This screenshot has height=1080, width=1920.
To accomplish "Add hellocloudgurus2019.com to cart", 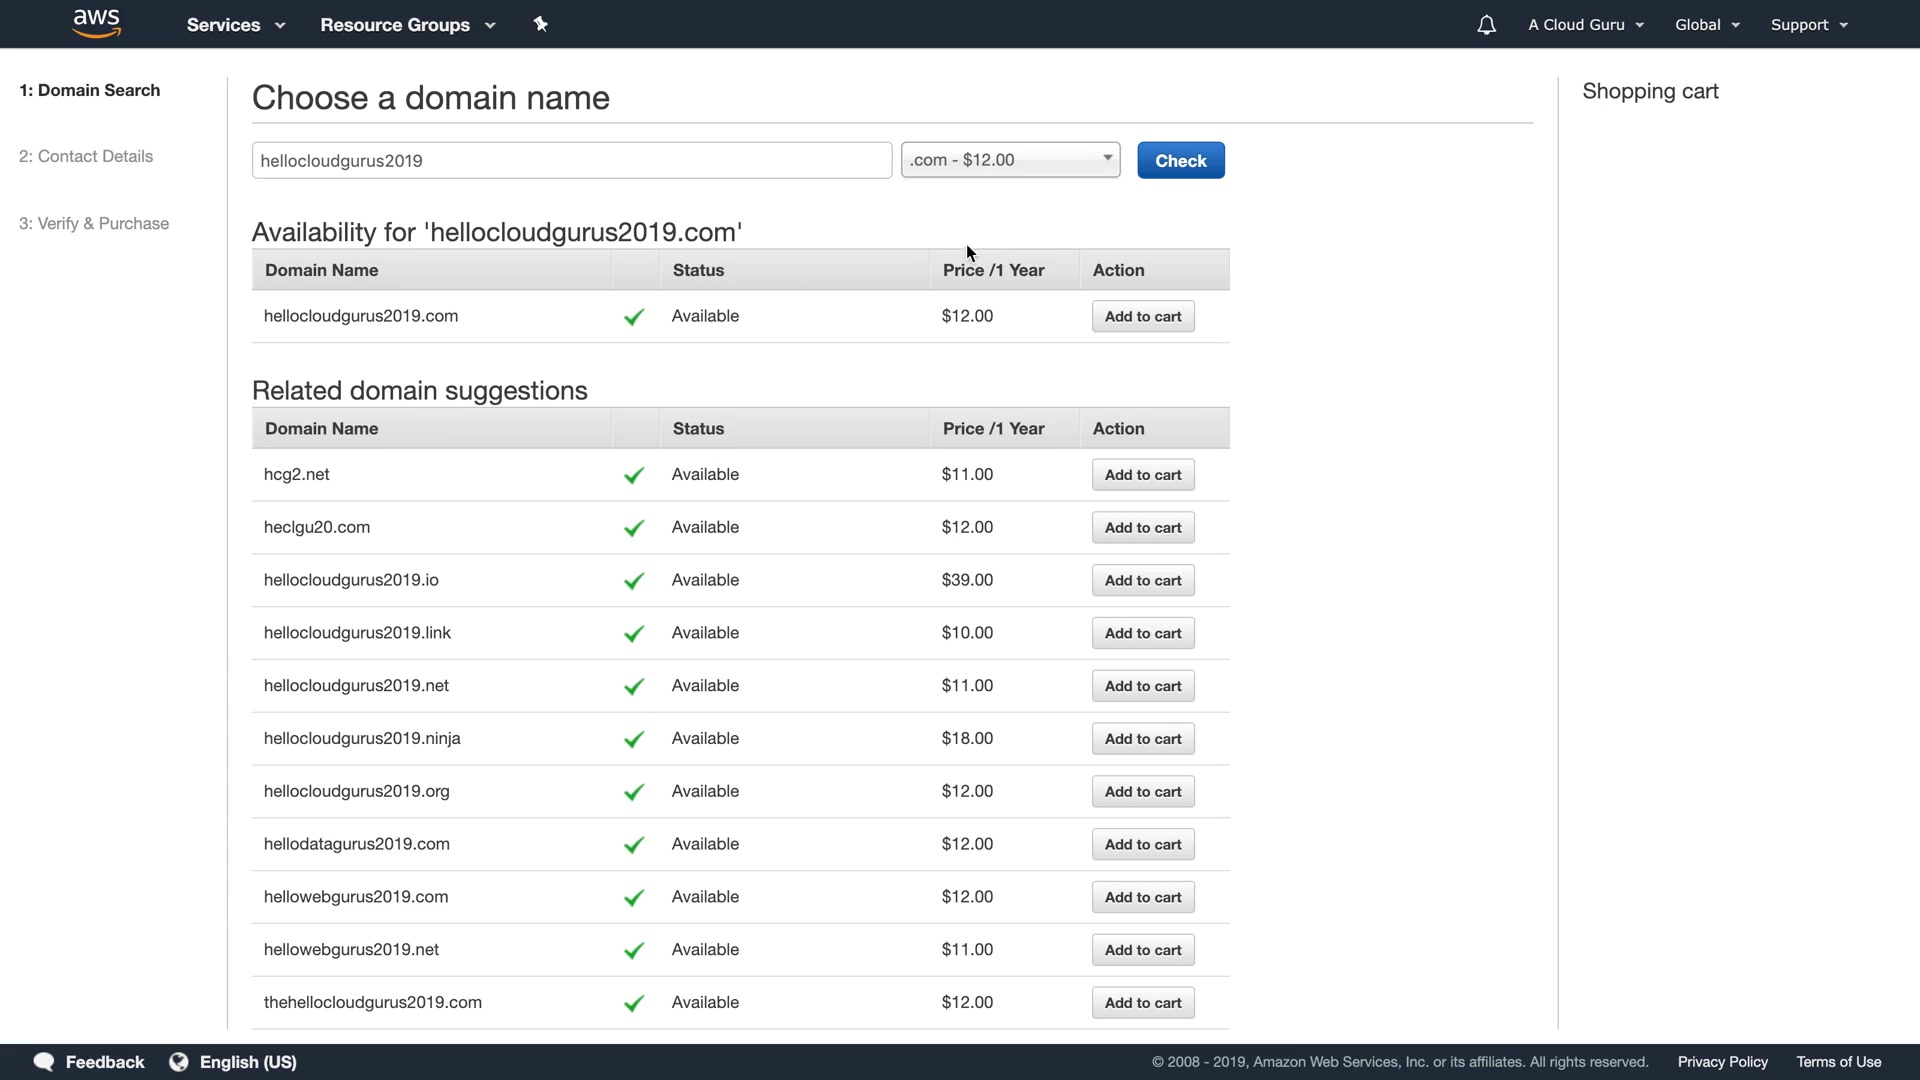I will pyautogui.click(x=1143, y=317).
